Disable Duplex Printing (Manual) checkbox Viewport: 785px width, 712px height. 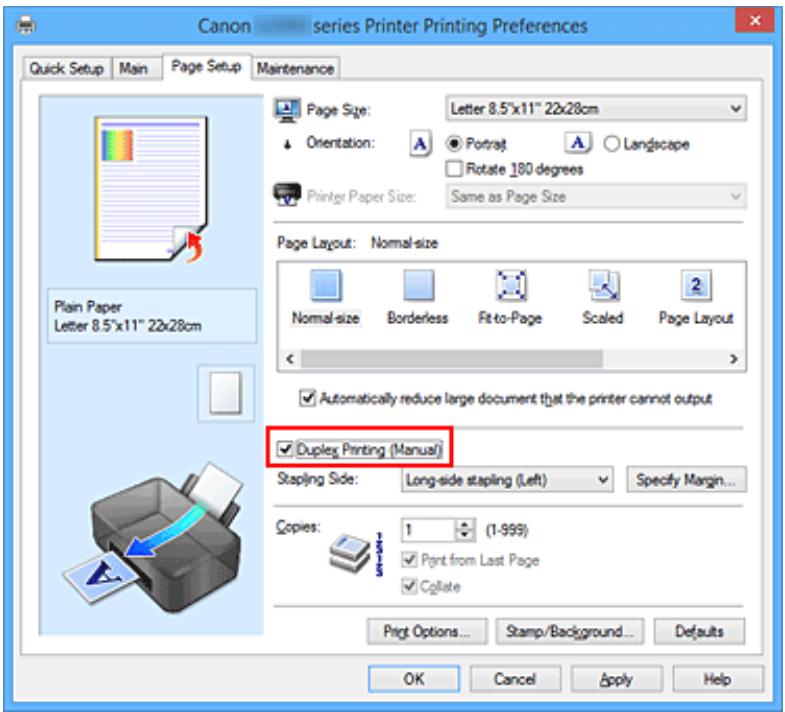pyautogui.click(x=285, y=451)
